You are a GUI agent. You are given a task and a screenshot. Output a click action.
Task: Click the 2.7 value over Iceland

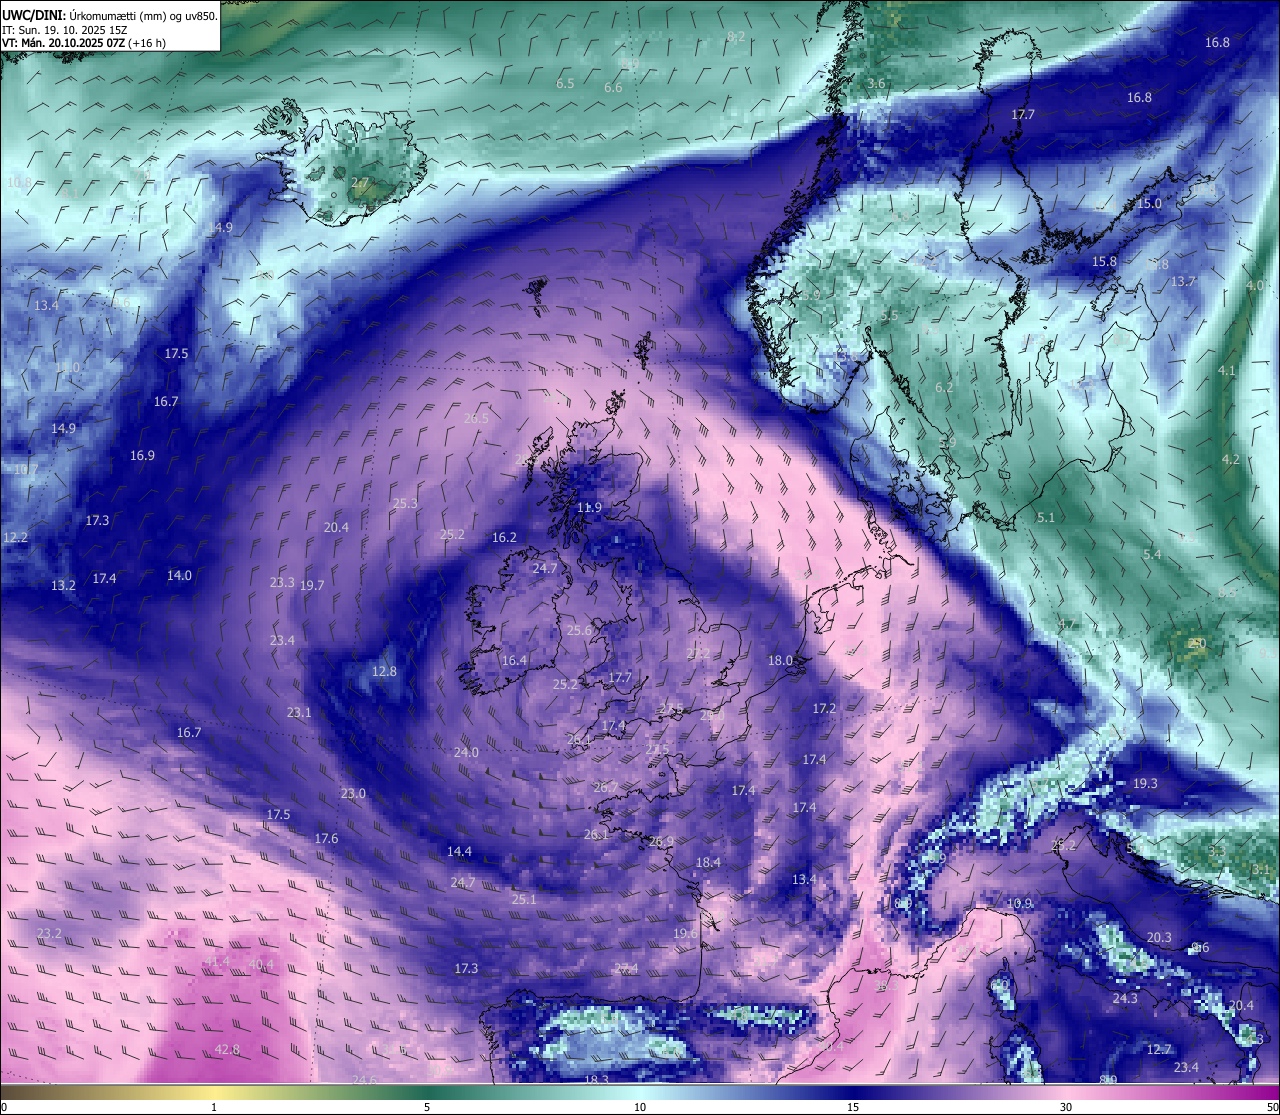tap(359, 182)
